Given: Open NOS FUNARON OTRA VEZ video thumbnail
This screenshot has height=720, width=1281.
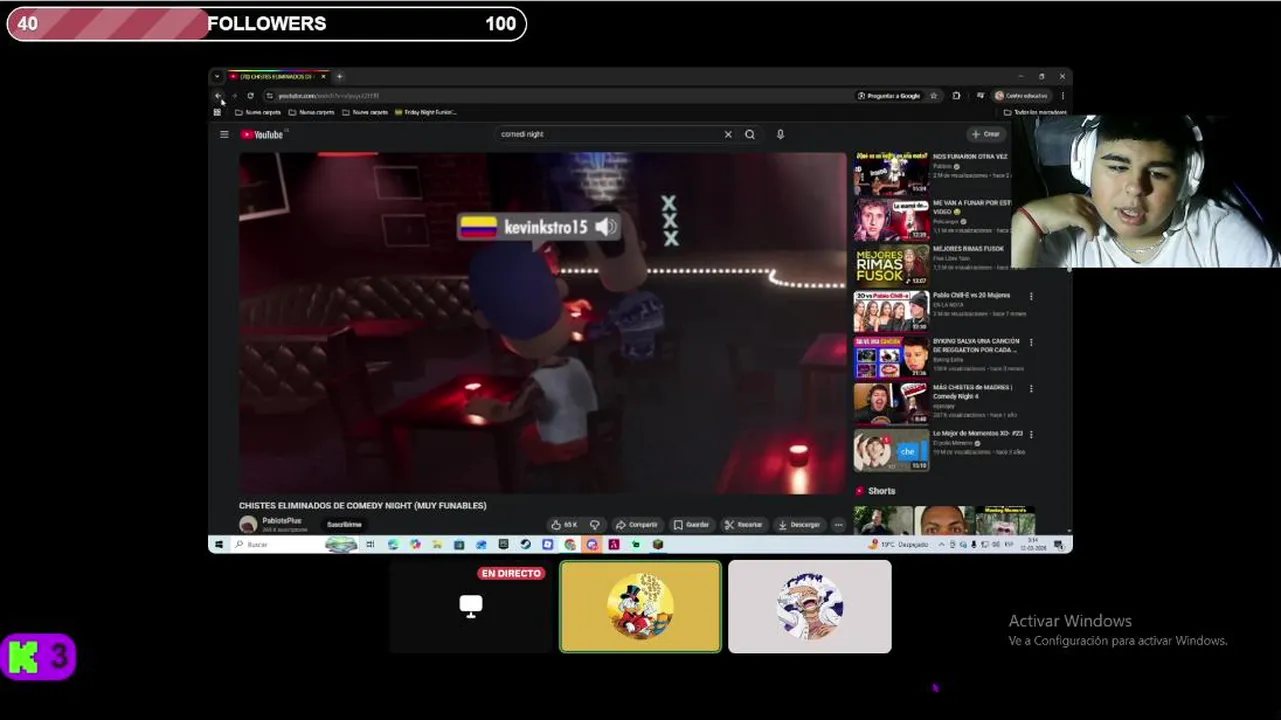Looking at the screenshot, I should point(891,174).
